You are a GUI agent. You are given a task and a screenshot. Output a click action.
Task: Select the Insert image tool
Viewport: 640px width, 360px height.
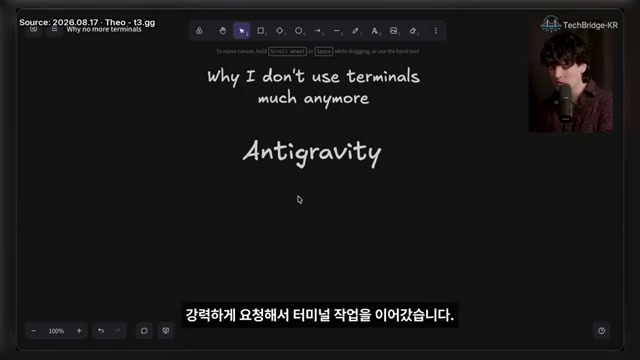(x=393, y=31)
